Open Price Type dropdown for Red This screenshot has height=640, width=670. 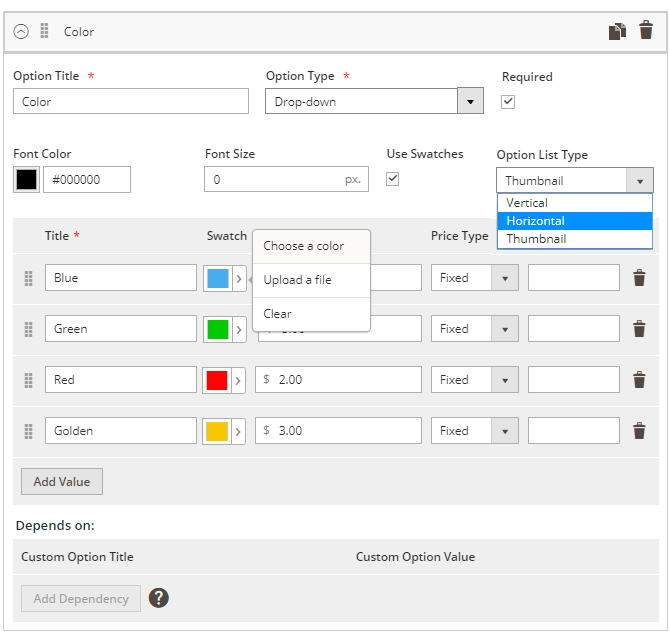[475, 379]
